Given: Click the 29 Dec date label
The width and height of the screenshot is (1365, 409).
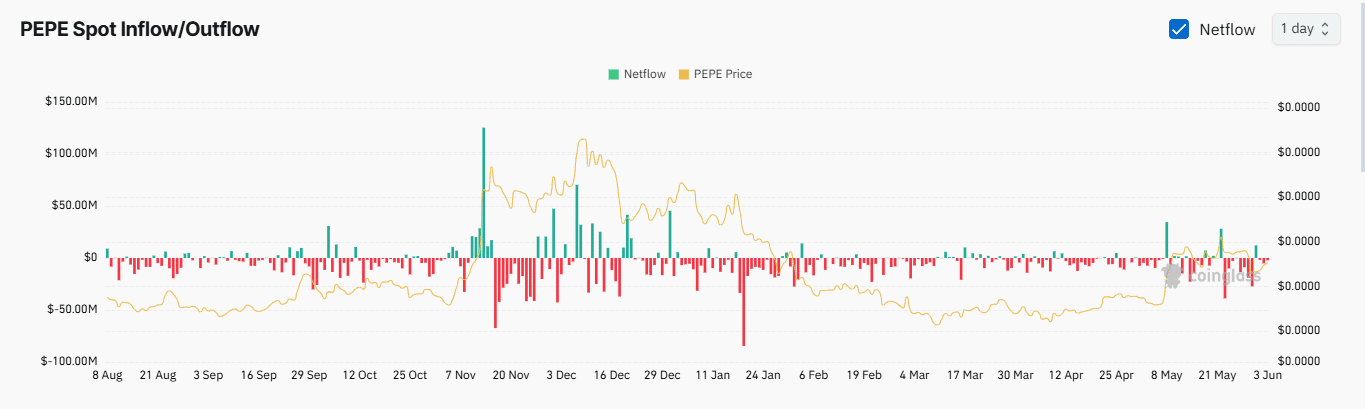Looking at the screenshot, I should (662, 376).
